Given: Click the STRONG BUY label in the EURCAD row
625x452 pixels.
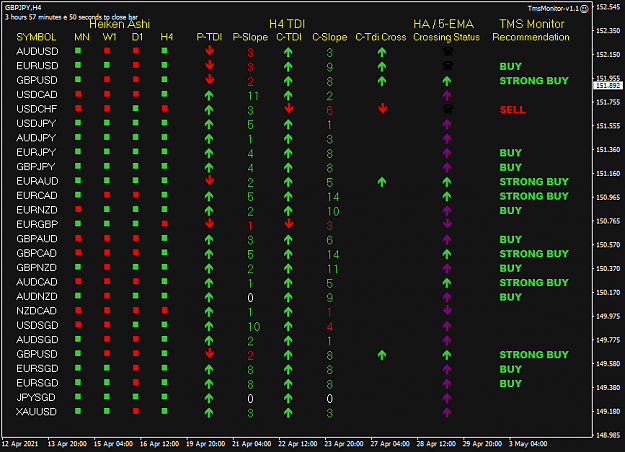Looking at the screenshot, I should tap(534, 196).
